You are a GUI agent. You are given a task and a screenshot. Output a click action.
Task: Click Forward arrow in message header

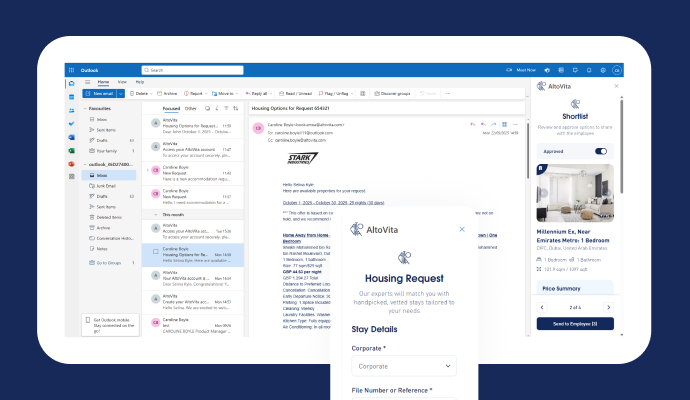coord(493,125)
